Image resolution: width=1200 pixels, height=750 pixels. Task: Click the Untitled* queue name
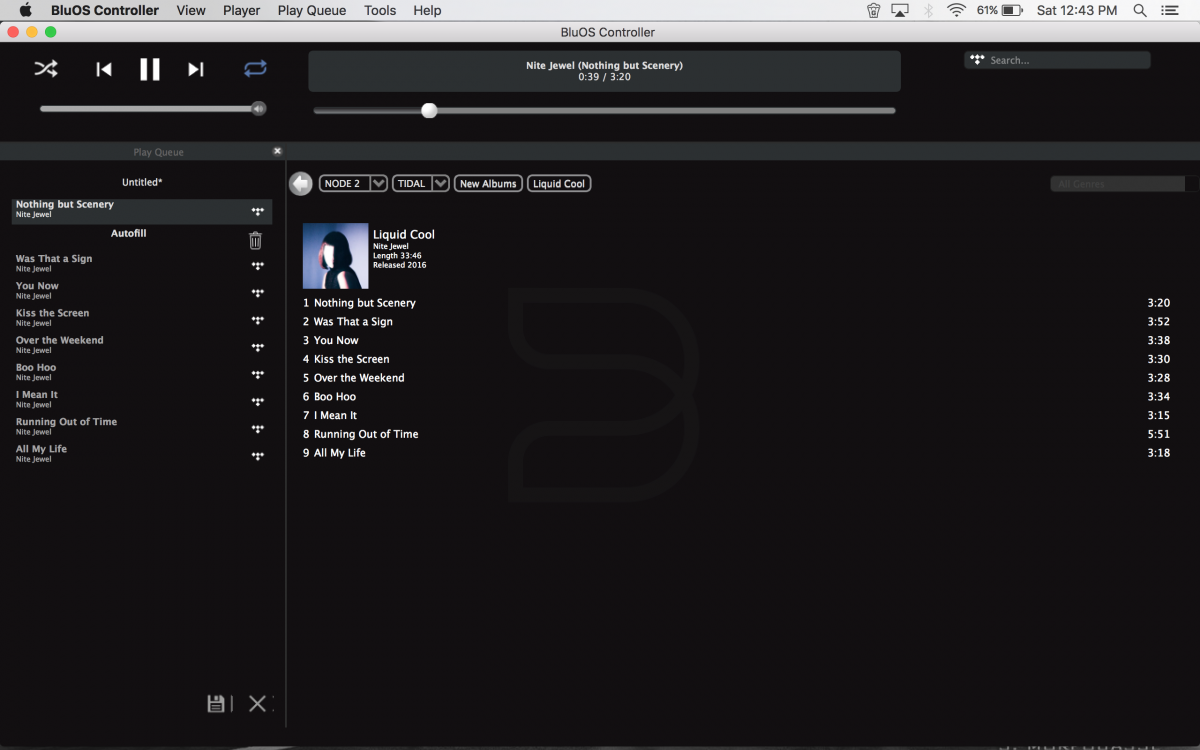point(142,182)
